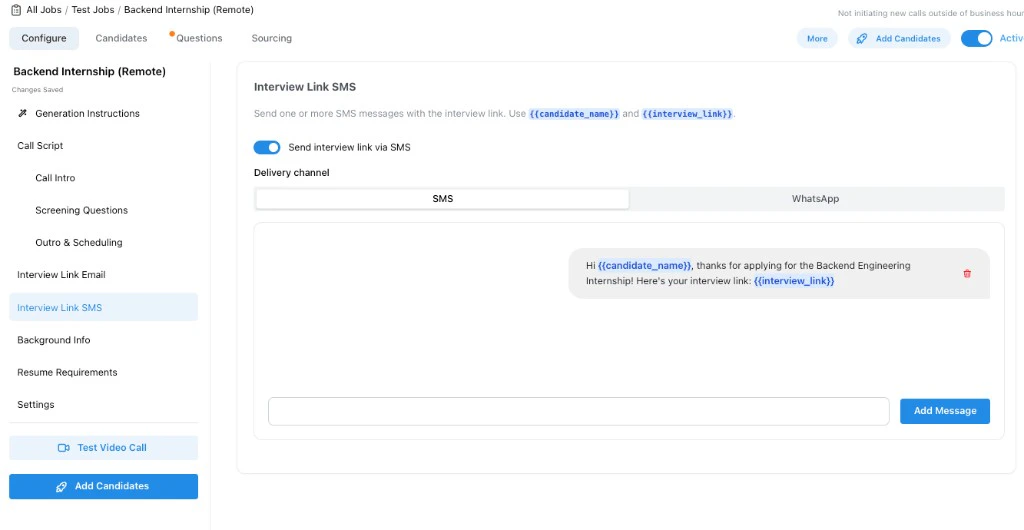Screen dimensions: 1024x530
Task: Click the video camera icon in Test Video Call
Action: [x=63, y=448]
